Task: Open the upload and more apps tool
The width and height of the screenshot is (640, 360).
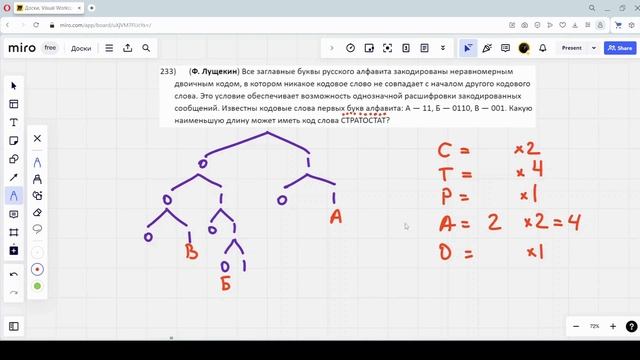Action: pos(13,250)
